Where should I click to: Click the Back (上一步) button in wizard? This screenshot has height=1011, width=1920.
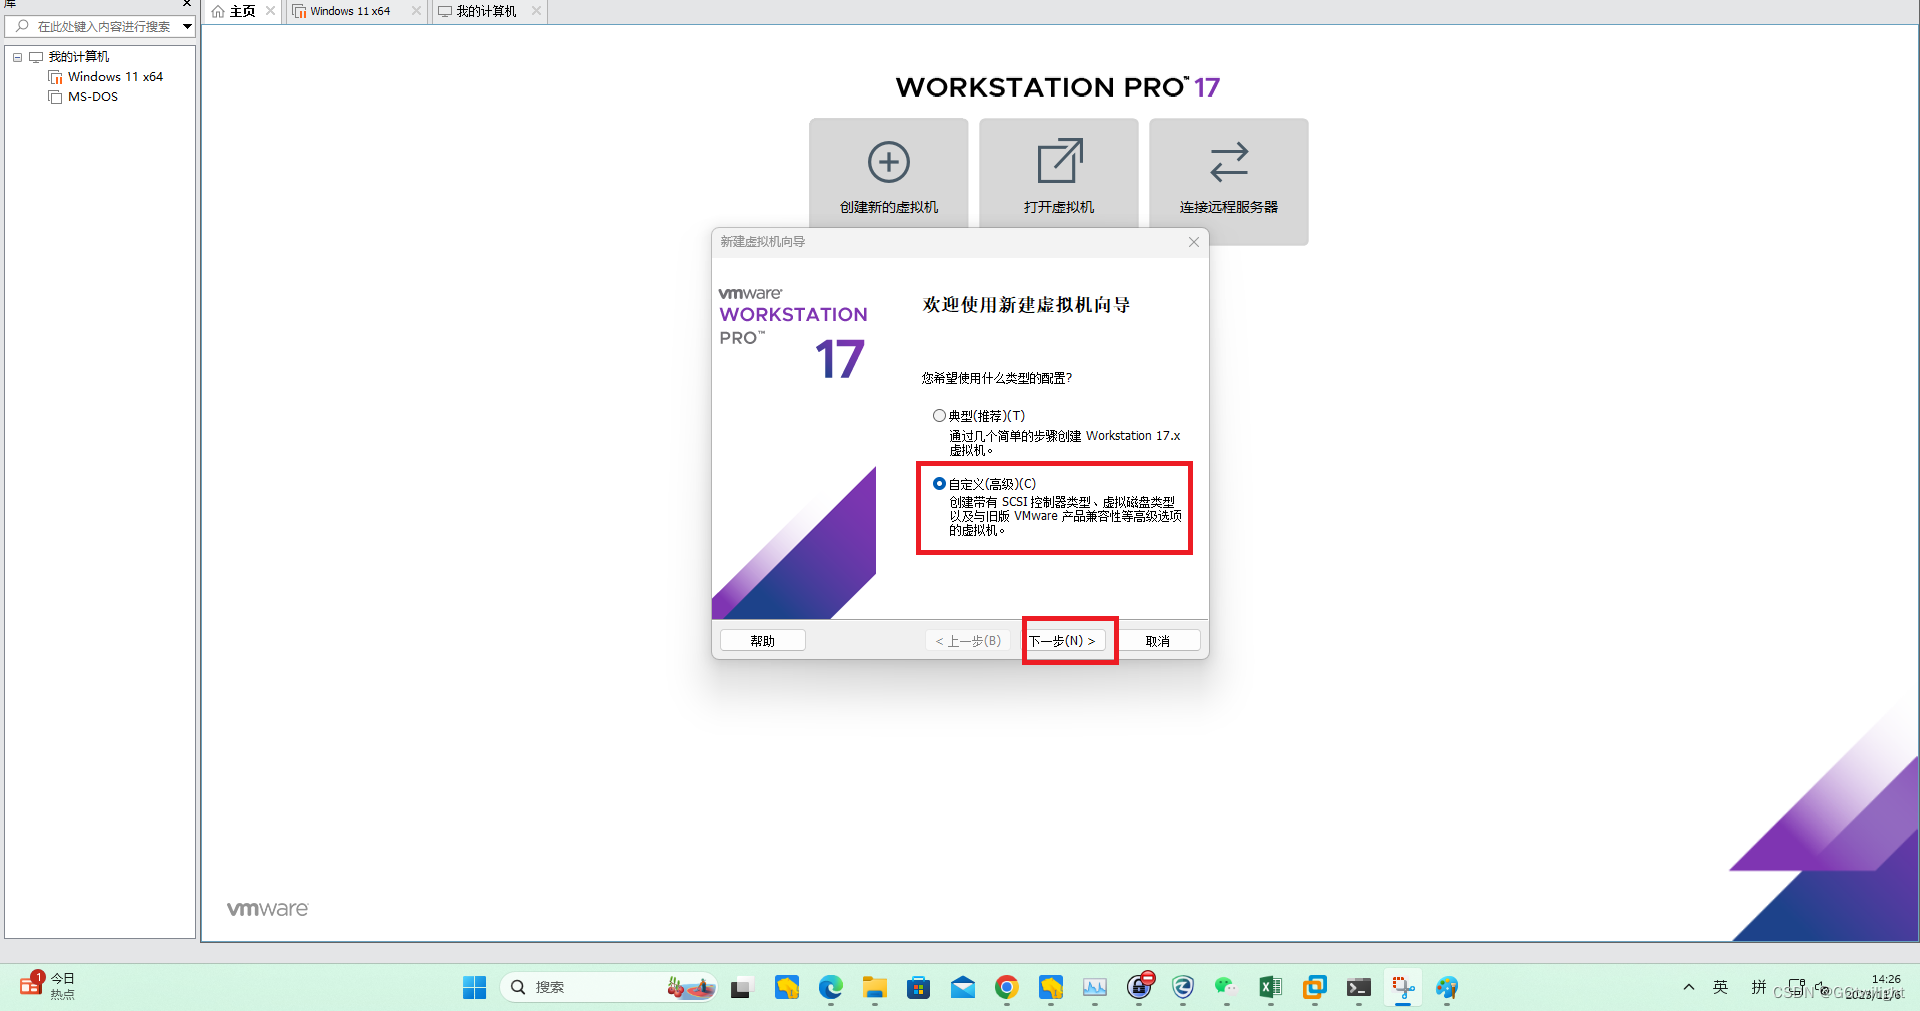tap(968, 641)
